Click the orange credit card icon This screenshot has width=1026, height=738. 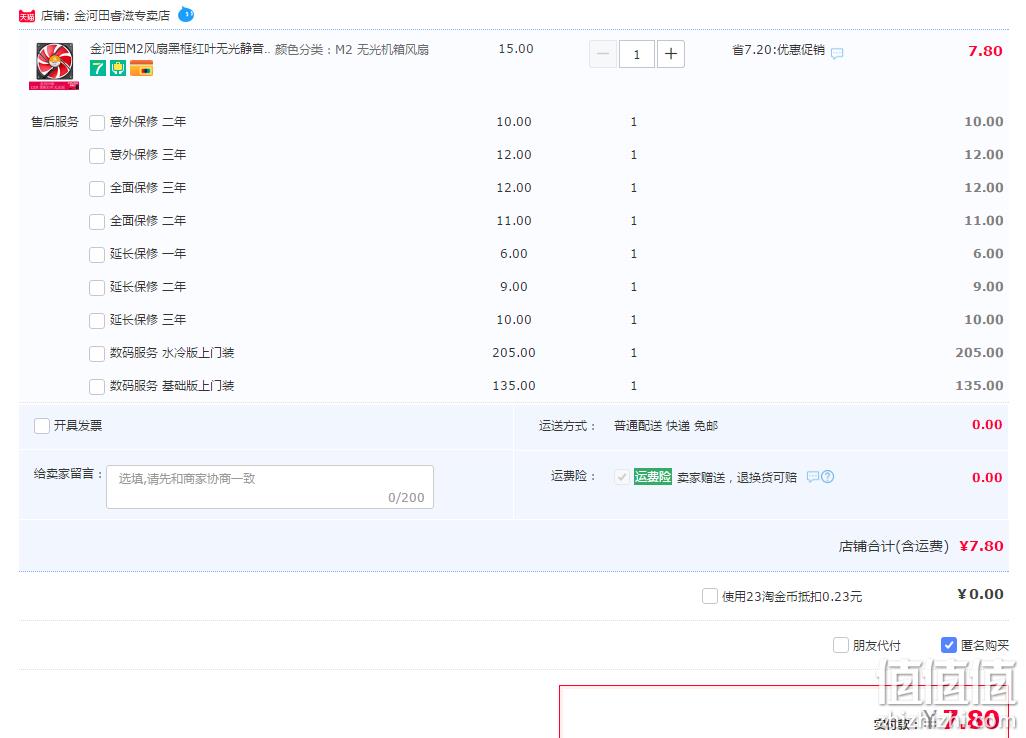pyautogui.click(x=141, y=68)
